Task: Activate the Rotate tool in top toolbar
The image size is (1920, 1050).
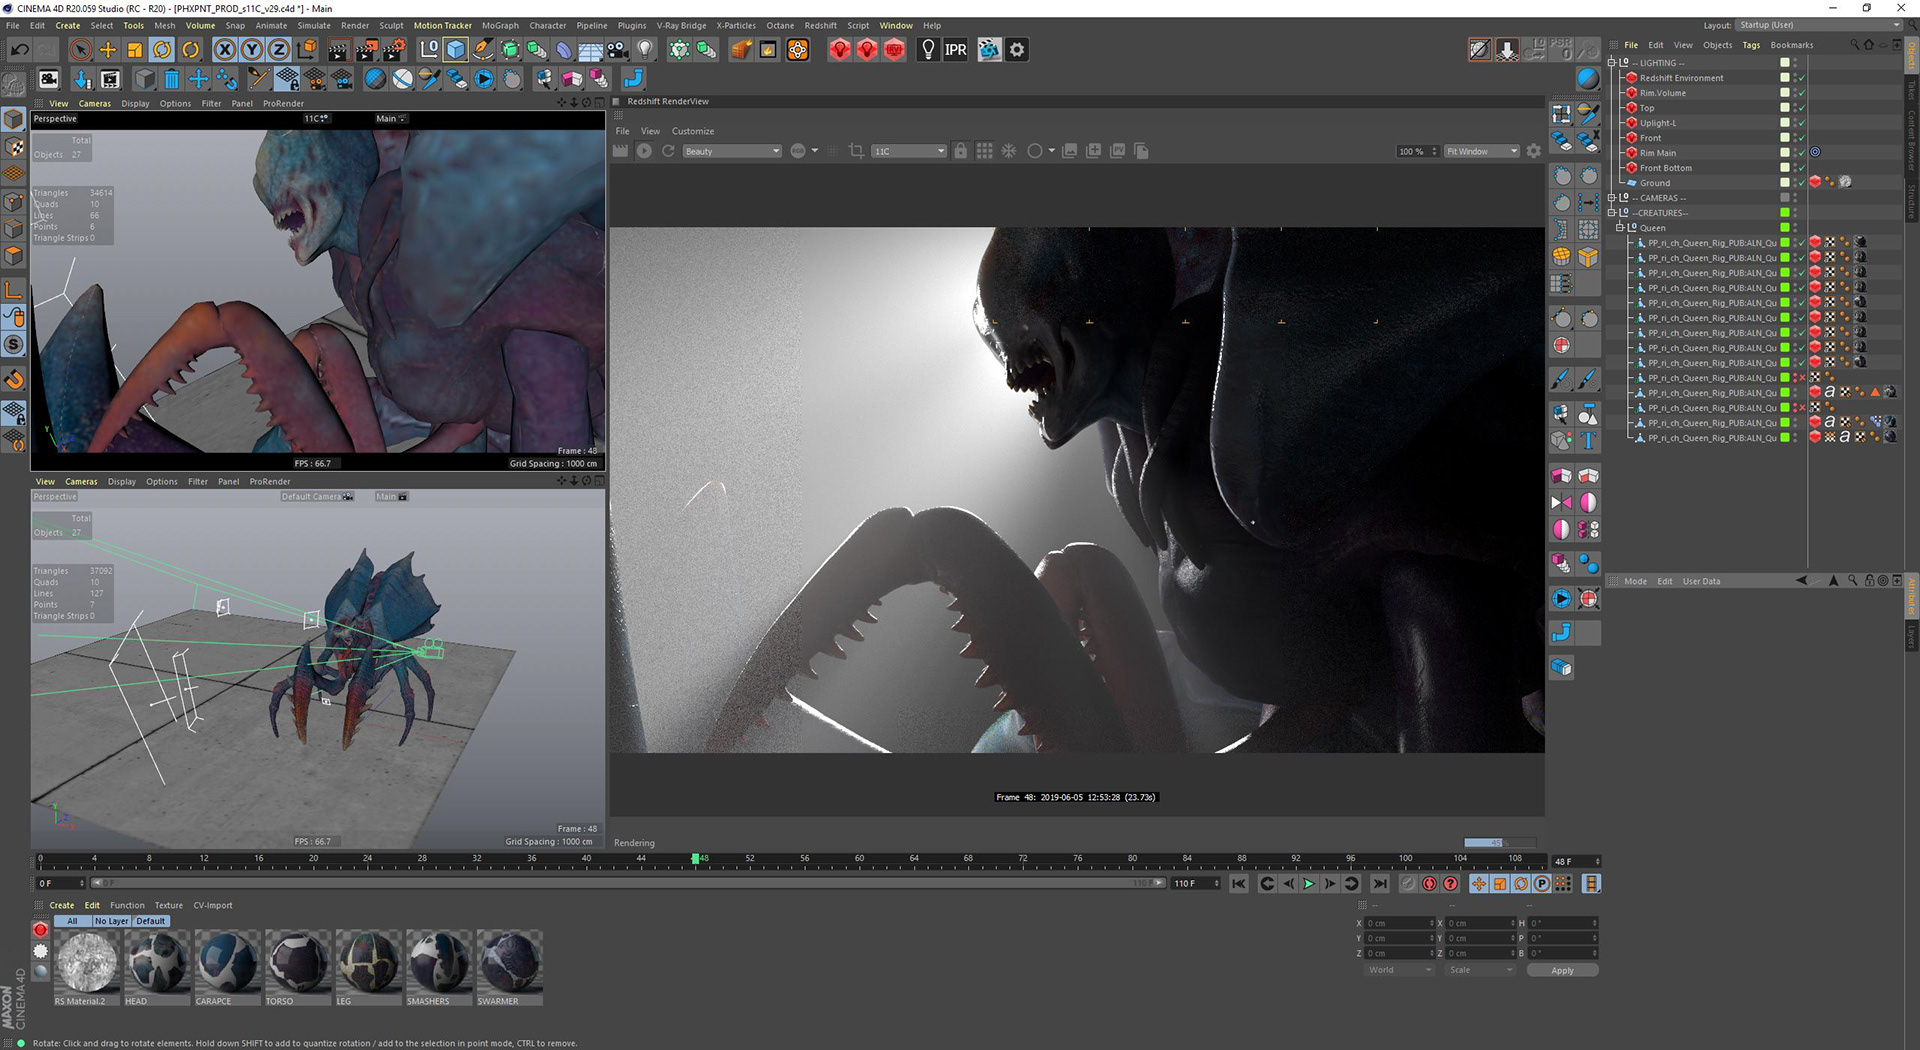Action: 162,50
